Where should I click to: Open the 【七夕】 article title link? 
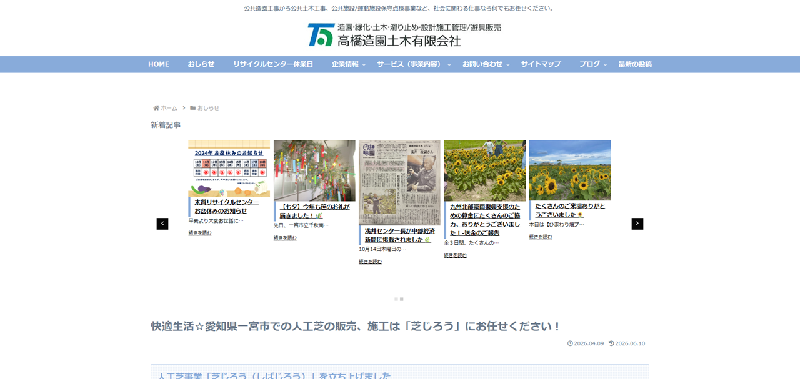click(315, 211)
